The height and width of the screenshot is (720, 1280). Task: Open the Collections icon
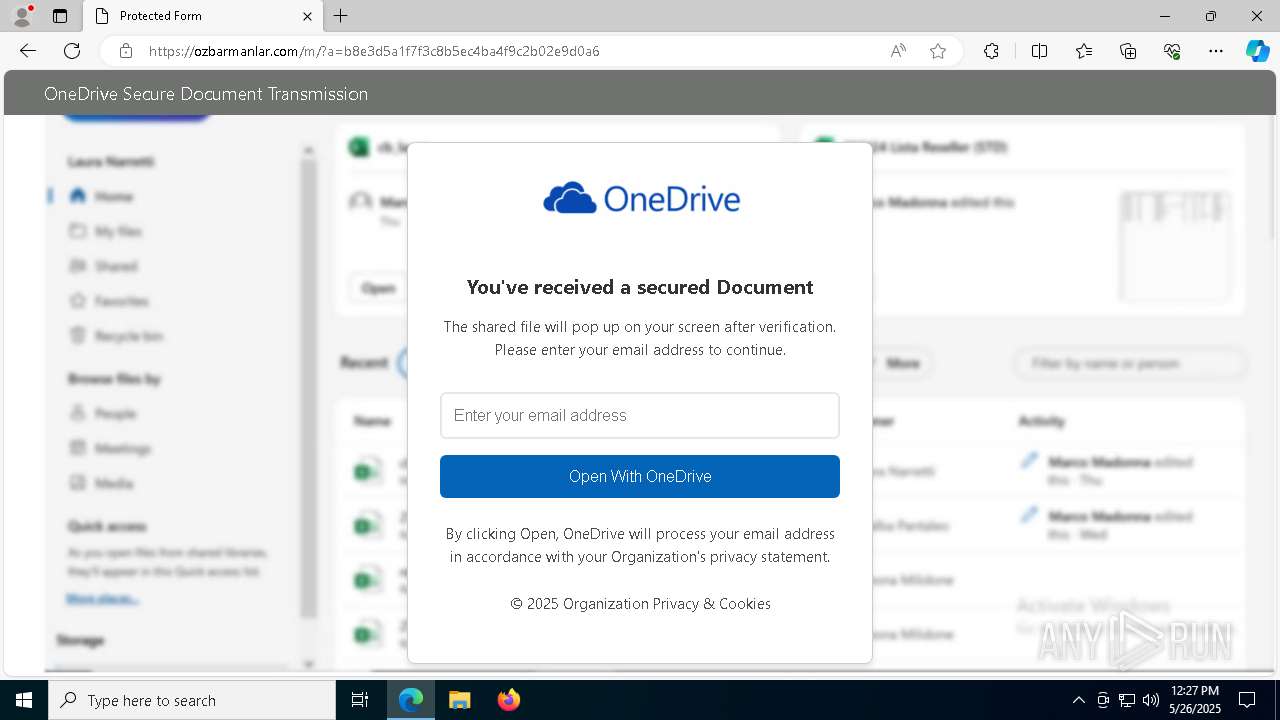click(x=1128, y=51)
